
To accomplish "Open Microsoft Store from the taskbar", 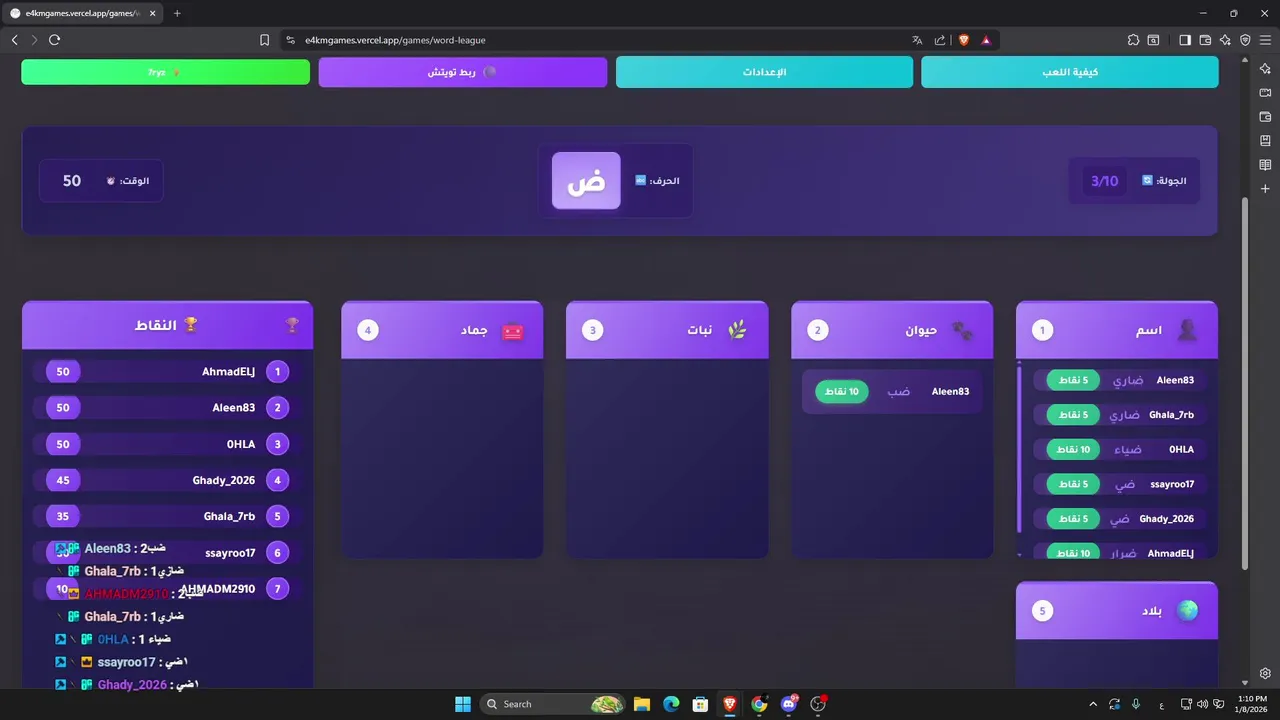I will coord(700,704).
